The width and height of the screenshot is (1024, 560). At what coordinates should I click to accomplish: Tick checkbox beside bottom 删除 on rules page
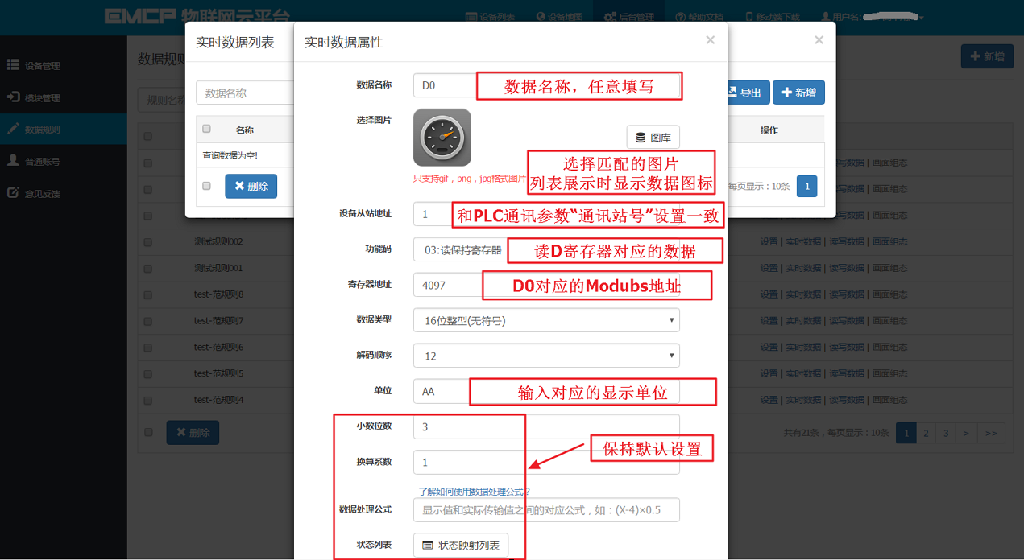tap(148, 433)
